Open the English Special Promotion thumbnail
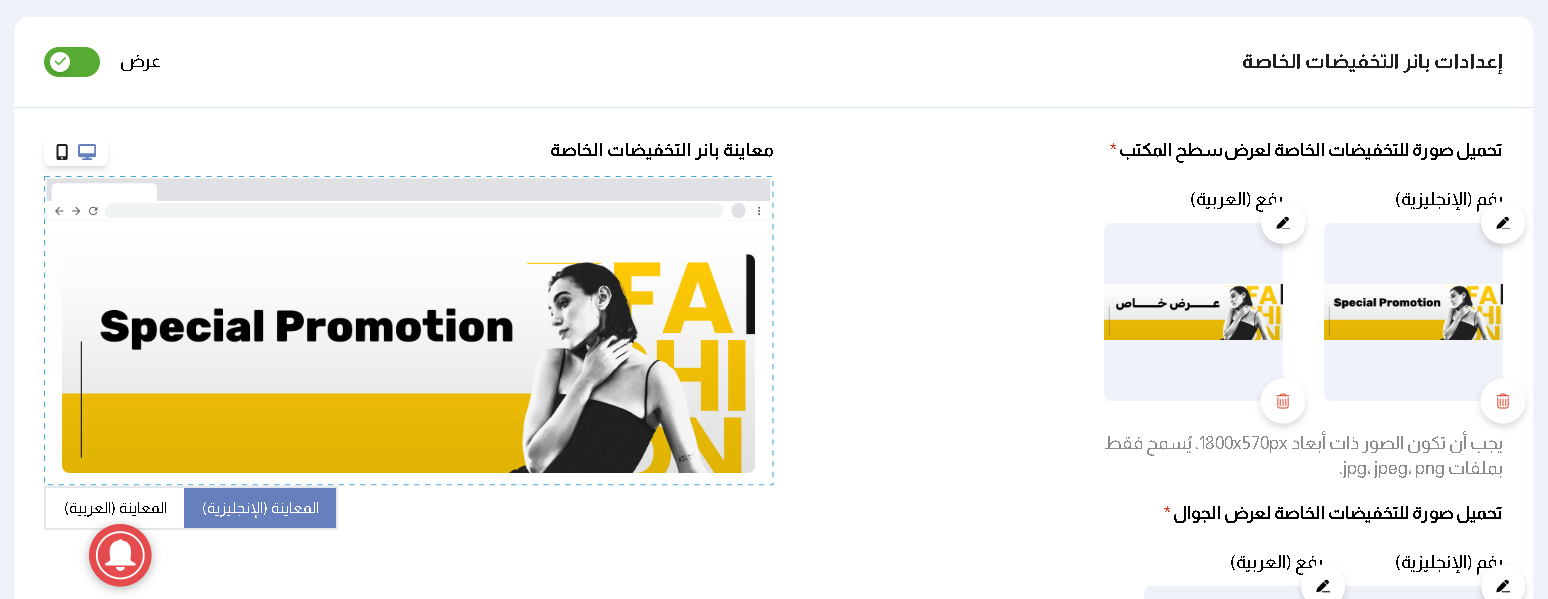This screenshot has width=1548, height=599. click(x=1413, y=312)
